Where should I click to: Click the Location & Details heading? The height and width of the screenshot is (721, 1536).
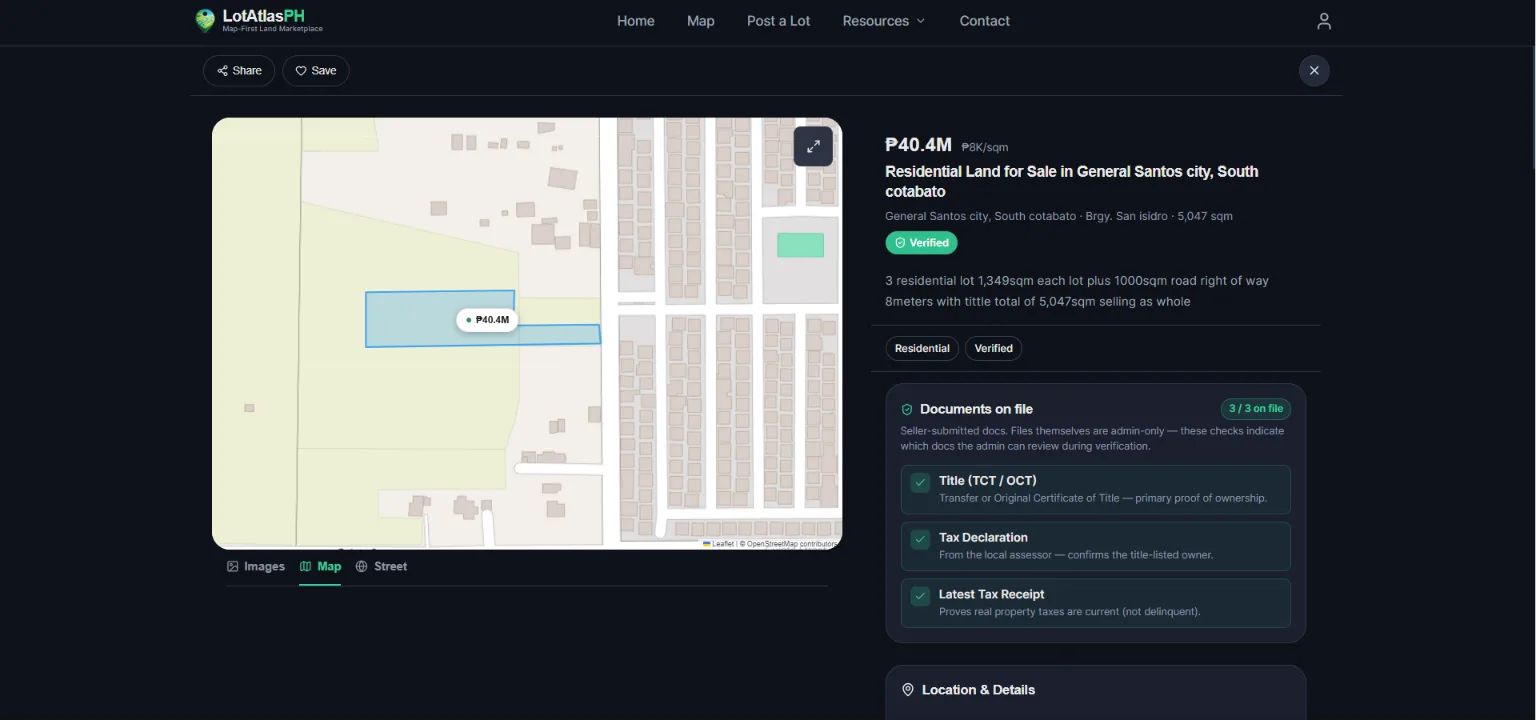pos(978,690)
